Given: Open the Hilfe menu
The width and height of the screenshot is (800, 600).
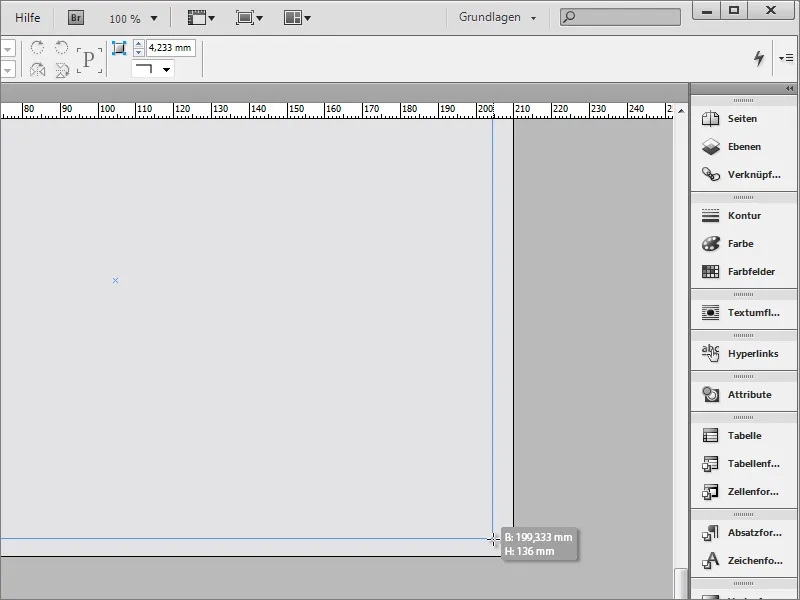Looking at the screenshot, I should [x=28, y=18].
